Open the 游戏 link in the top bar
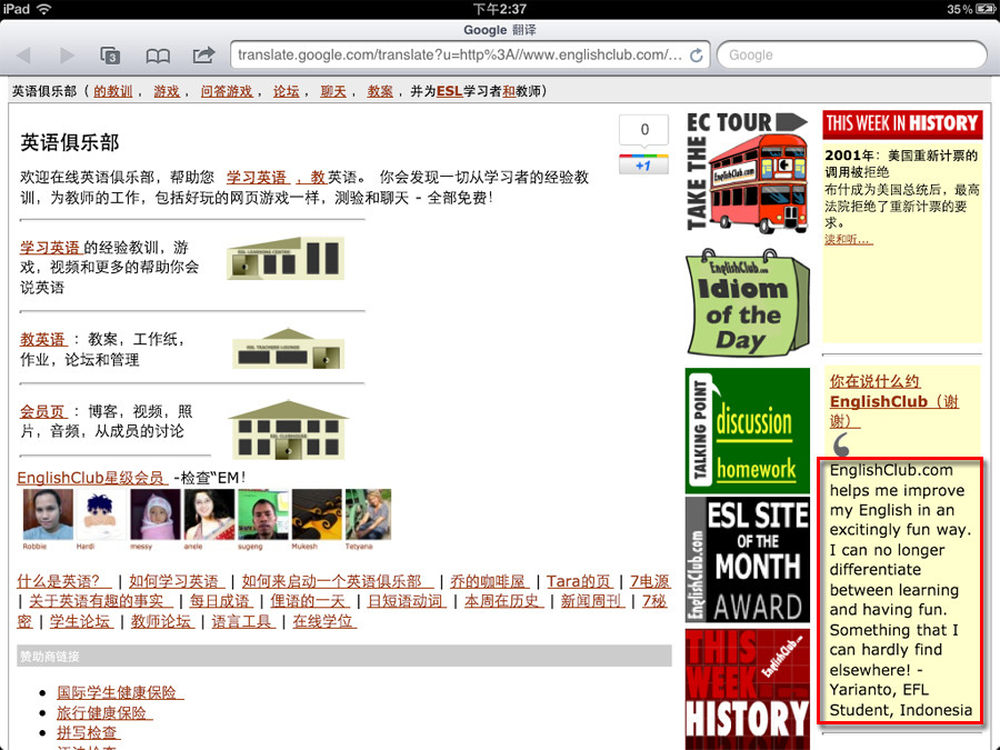Screen dimensions: 1000x750 tap(166, 92)
